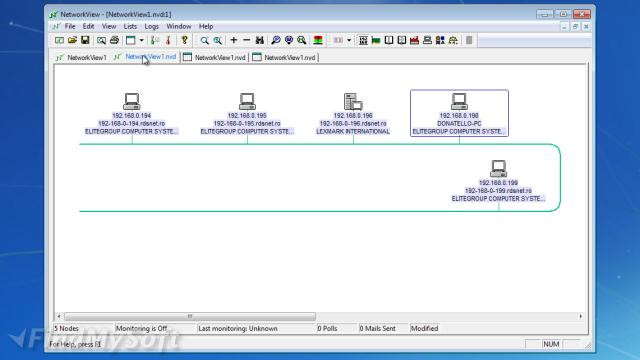Open the Lists menu

pyautogui.click(x=130, y=26)
